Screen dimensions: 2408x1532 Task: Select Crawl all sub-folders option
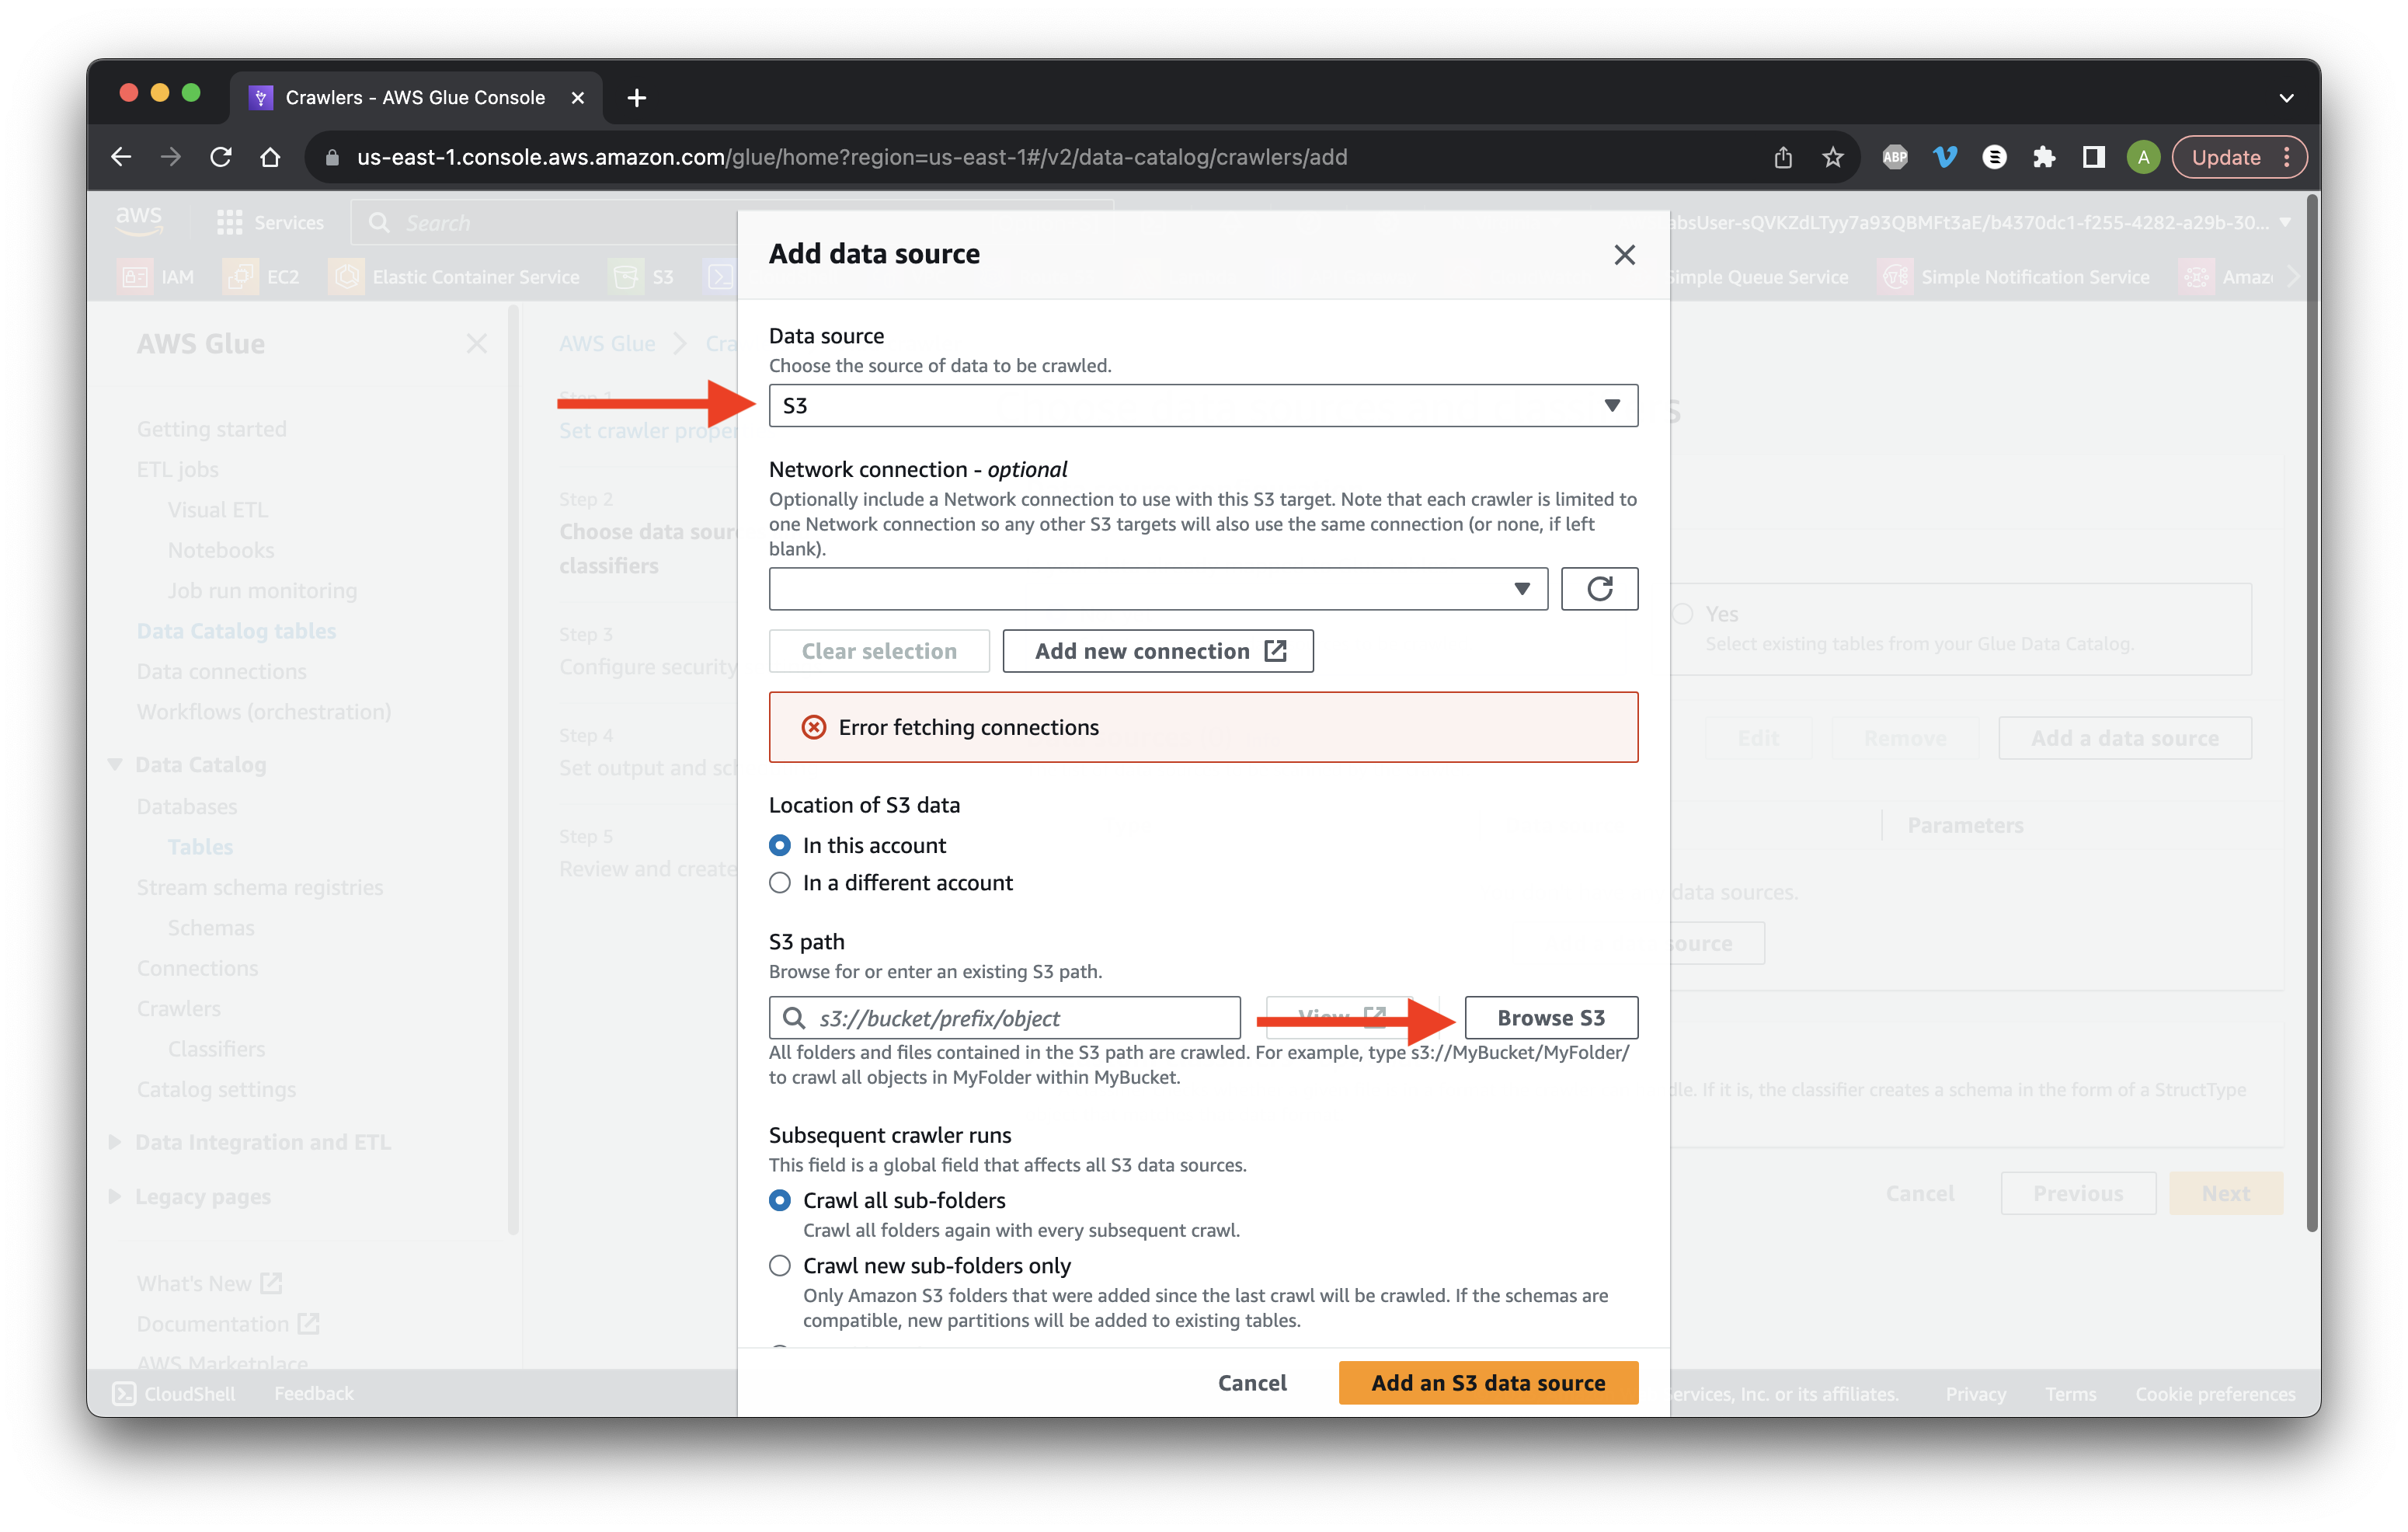click(780, 1200)
